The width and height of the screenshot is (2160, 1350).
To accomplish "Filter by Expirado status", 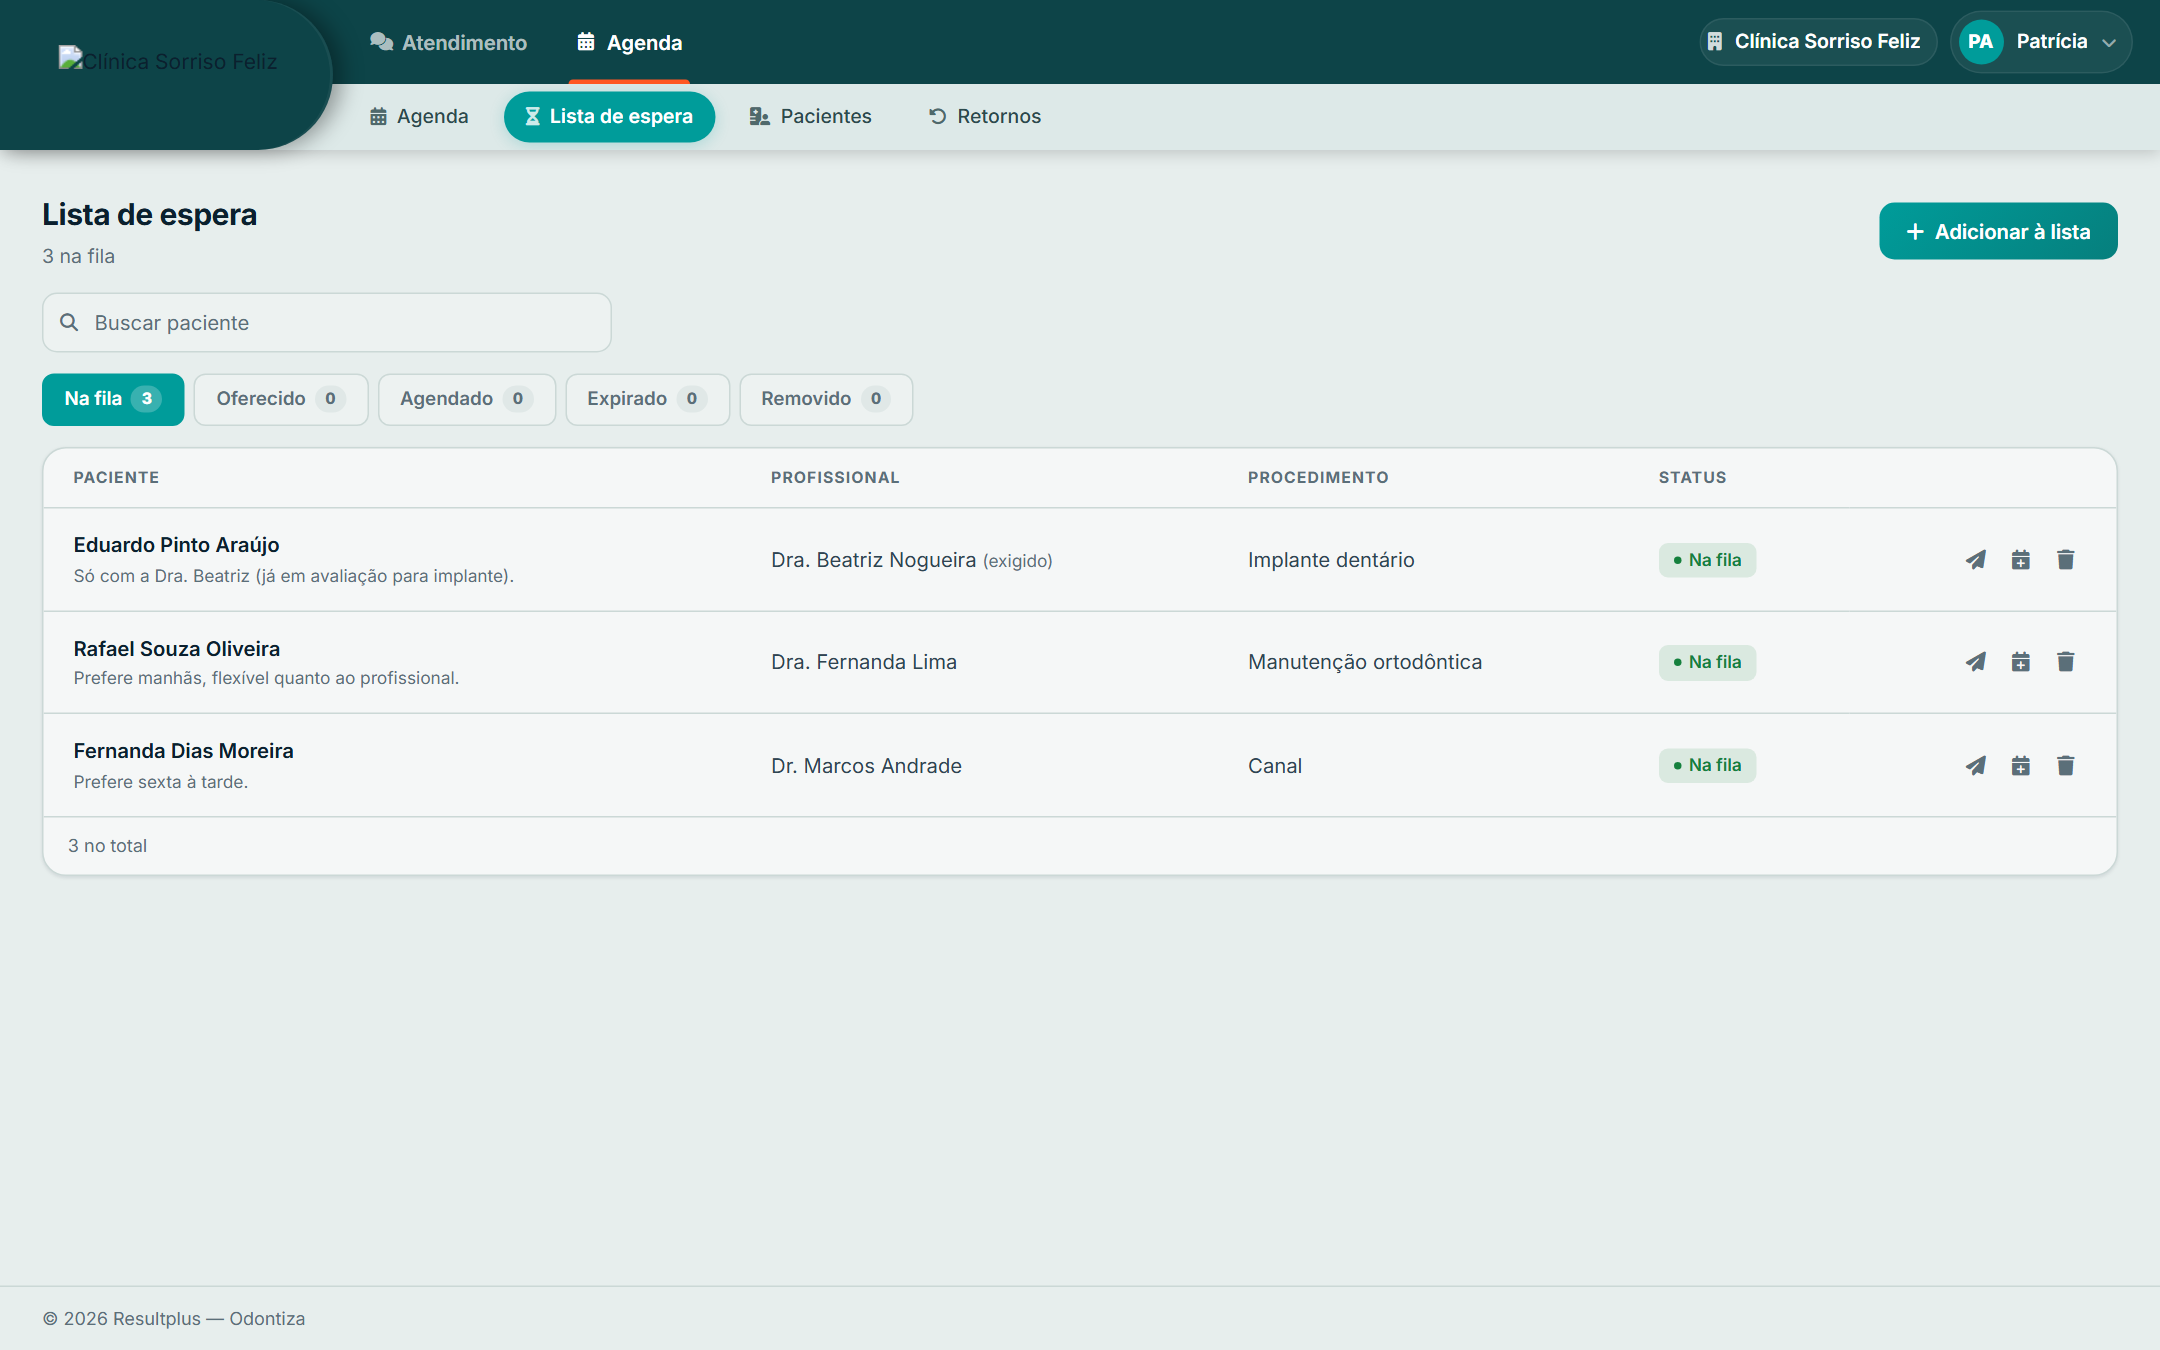I will point(648,399).
